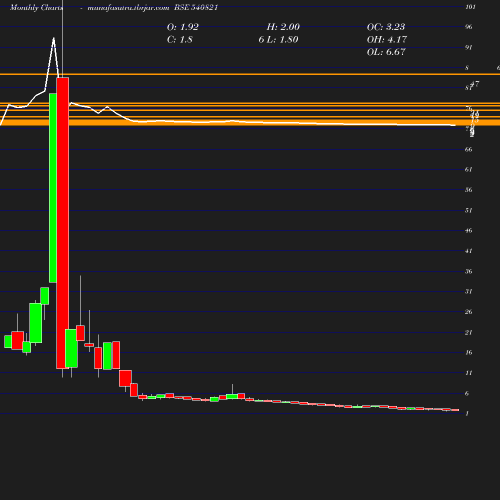Click the 16 price axis label
The image size is (500, 500).
point(469,353)
